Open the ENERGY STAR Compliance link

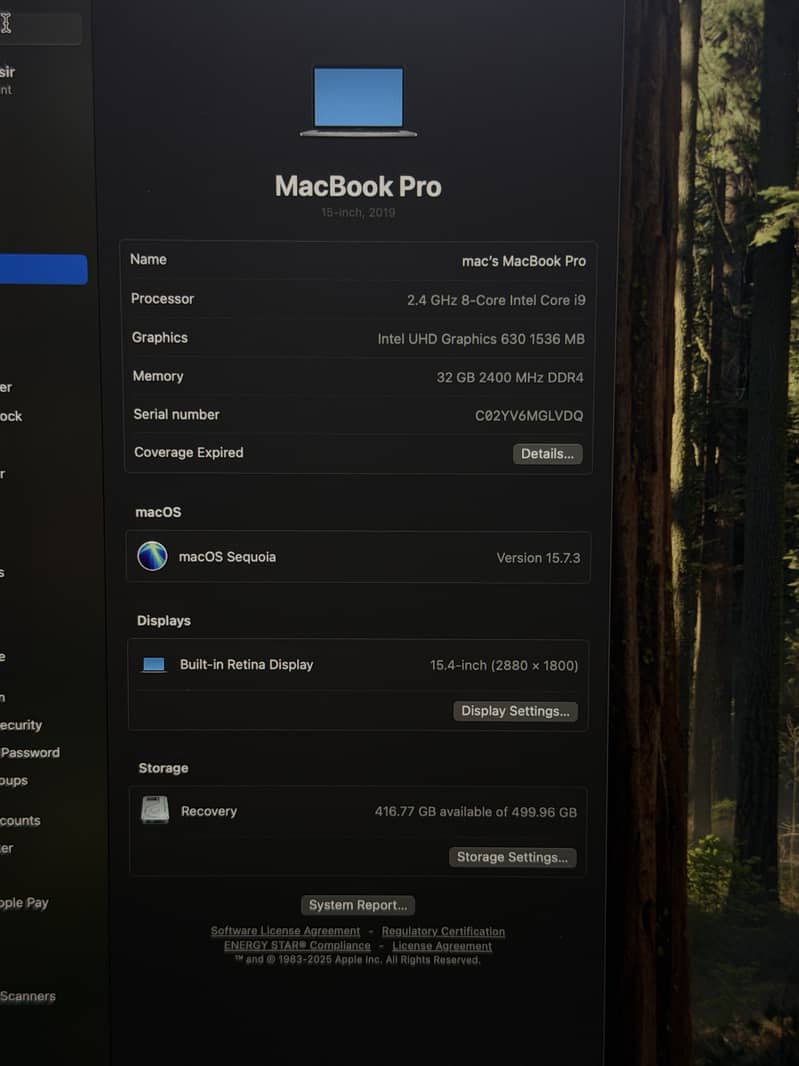297,946
